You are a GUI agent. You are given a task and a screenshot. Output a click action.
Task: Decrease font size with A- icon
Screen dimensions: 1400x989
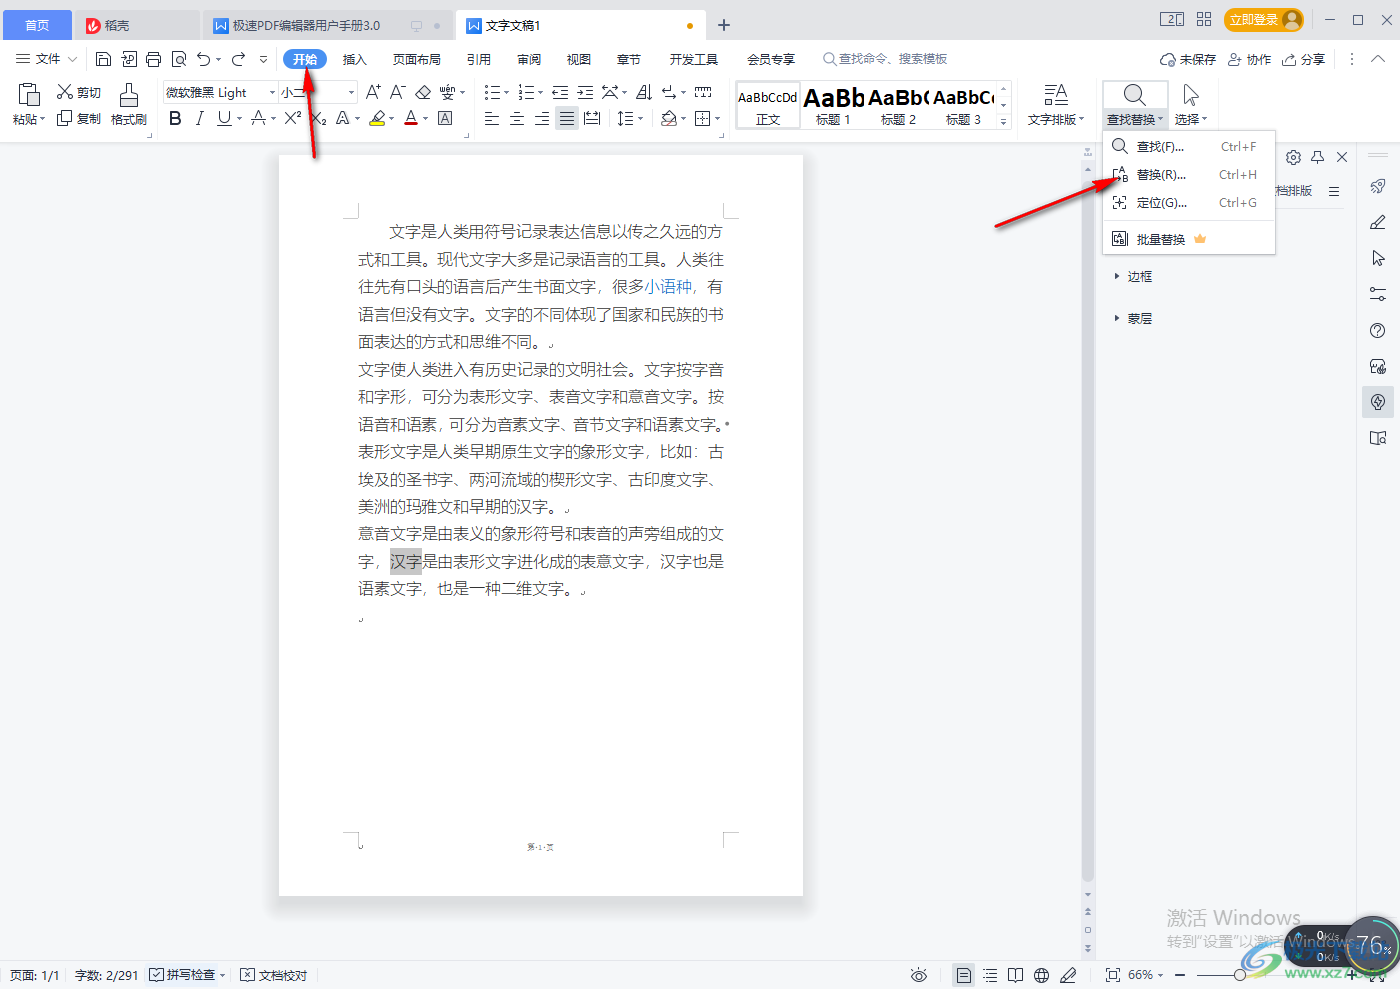coord(397,92)
